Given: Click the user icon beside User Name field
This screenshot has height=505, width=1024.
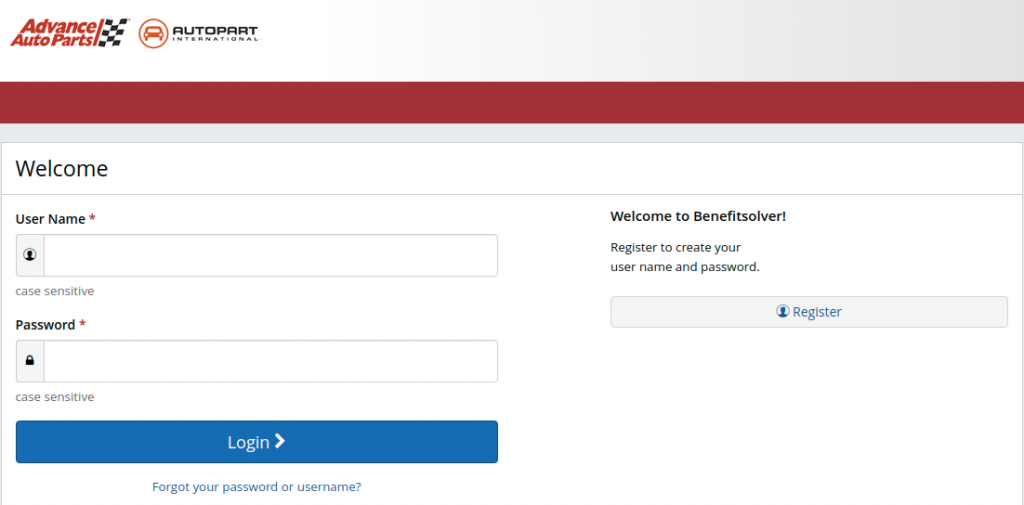Looking at the screenshot, I should [30, 255].
